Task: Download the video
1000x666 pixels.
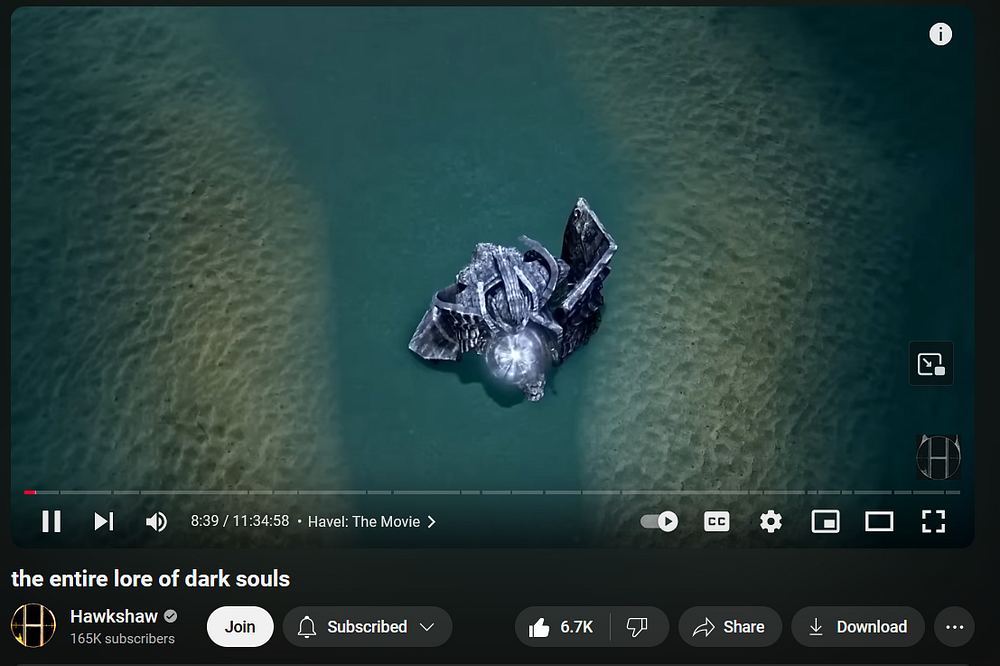Action: tap(858, 626)
